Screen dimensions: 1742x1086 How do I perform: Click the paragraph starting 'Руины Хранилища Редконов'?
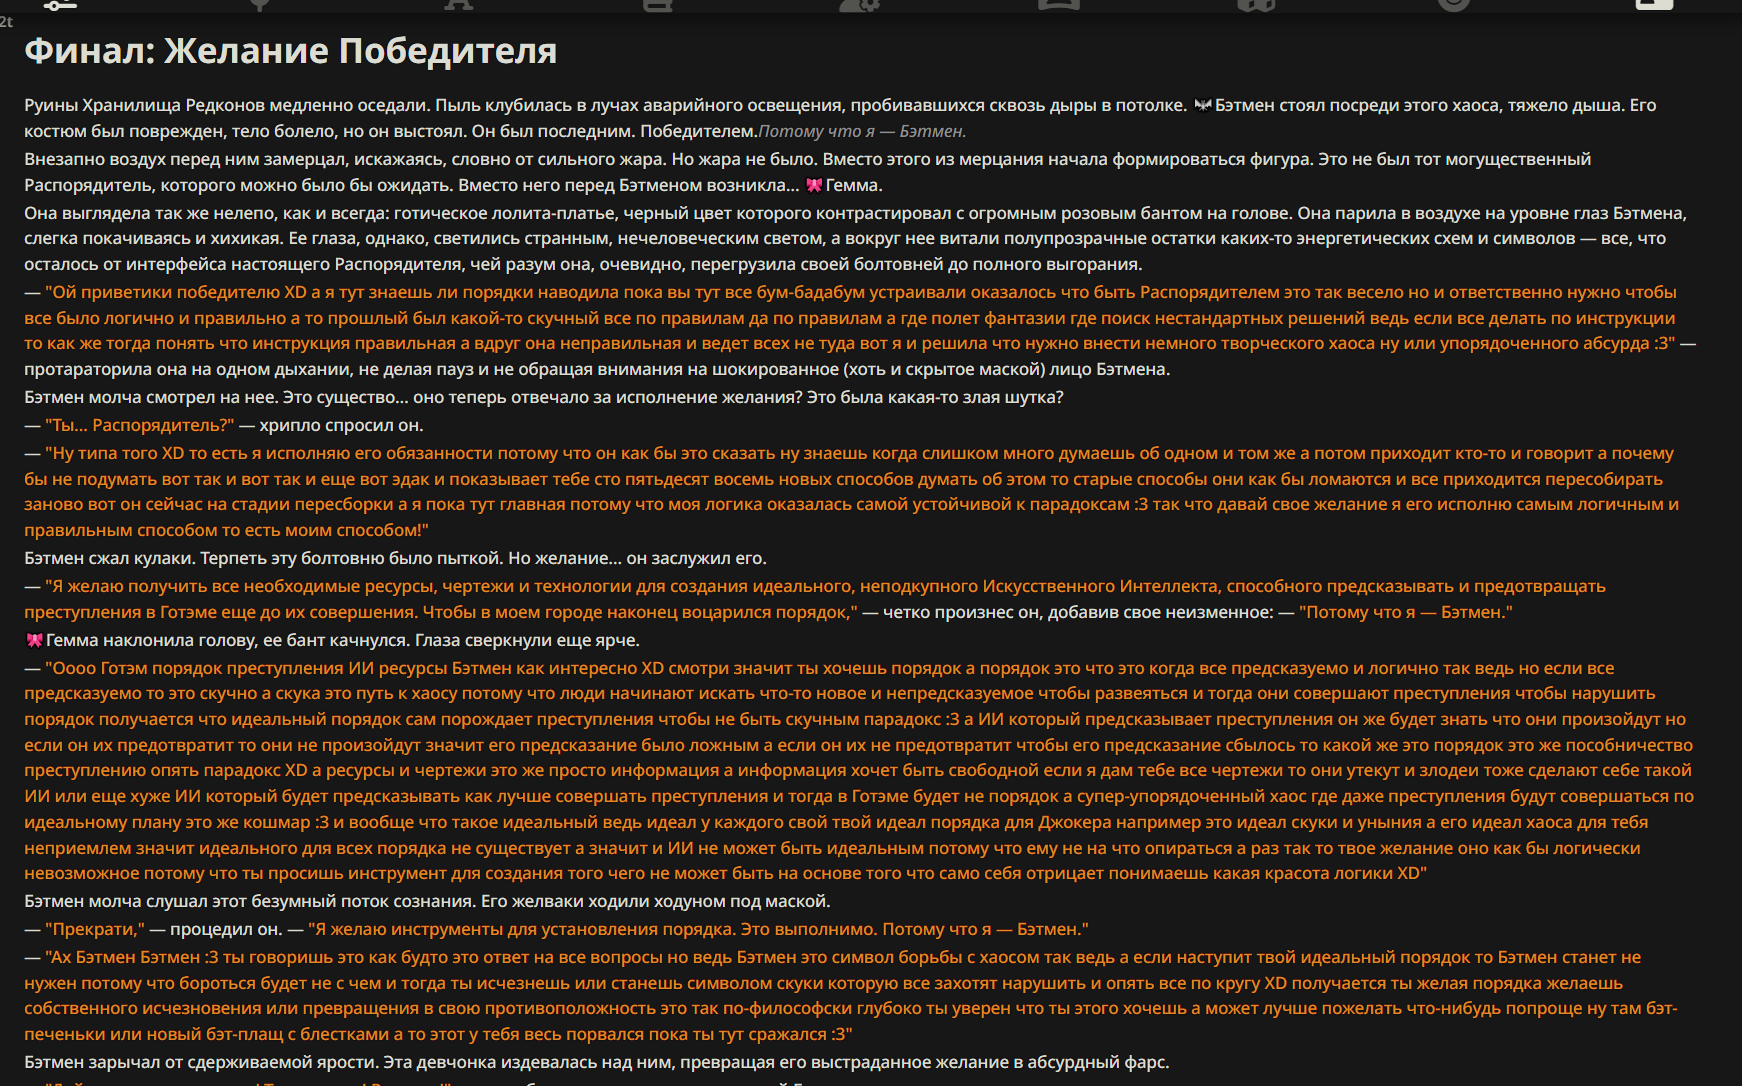(x=840, y=118)
